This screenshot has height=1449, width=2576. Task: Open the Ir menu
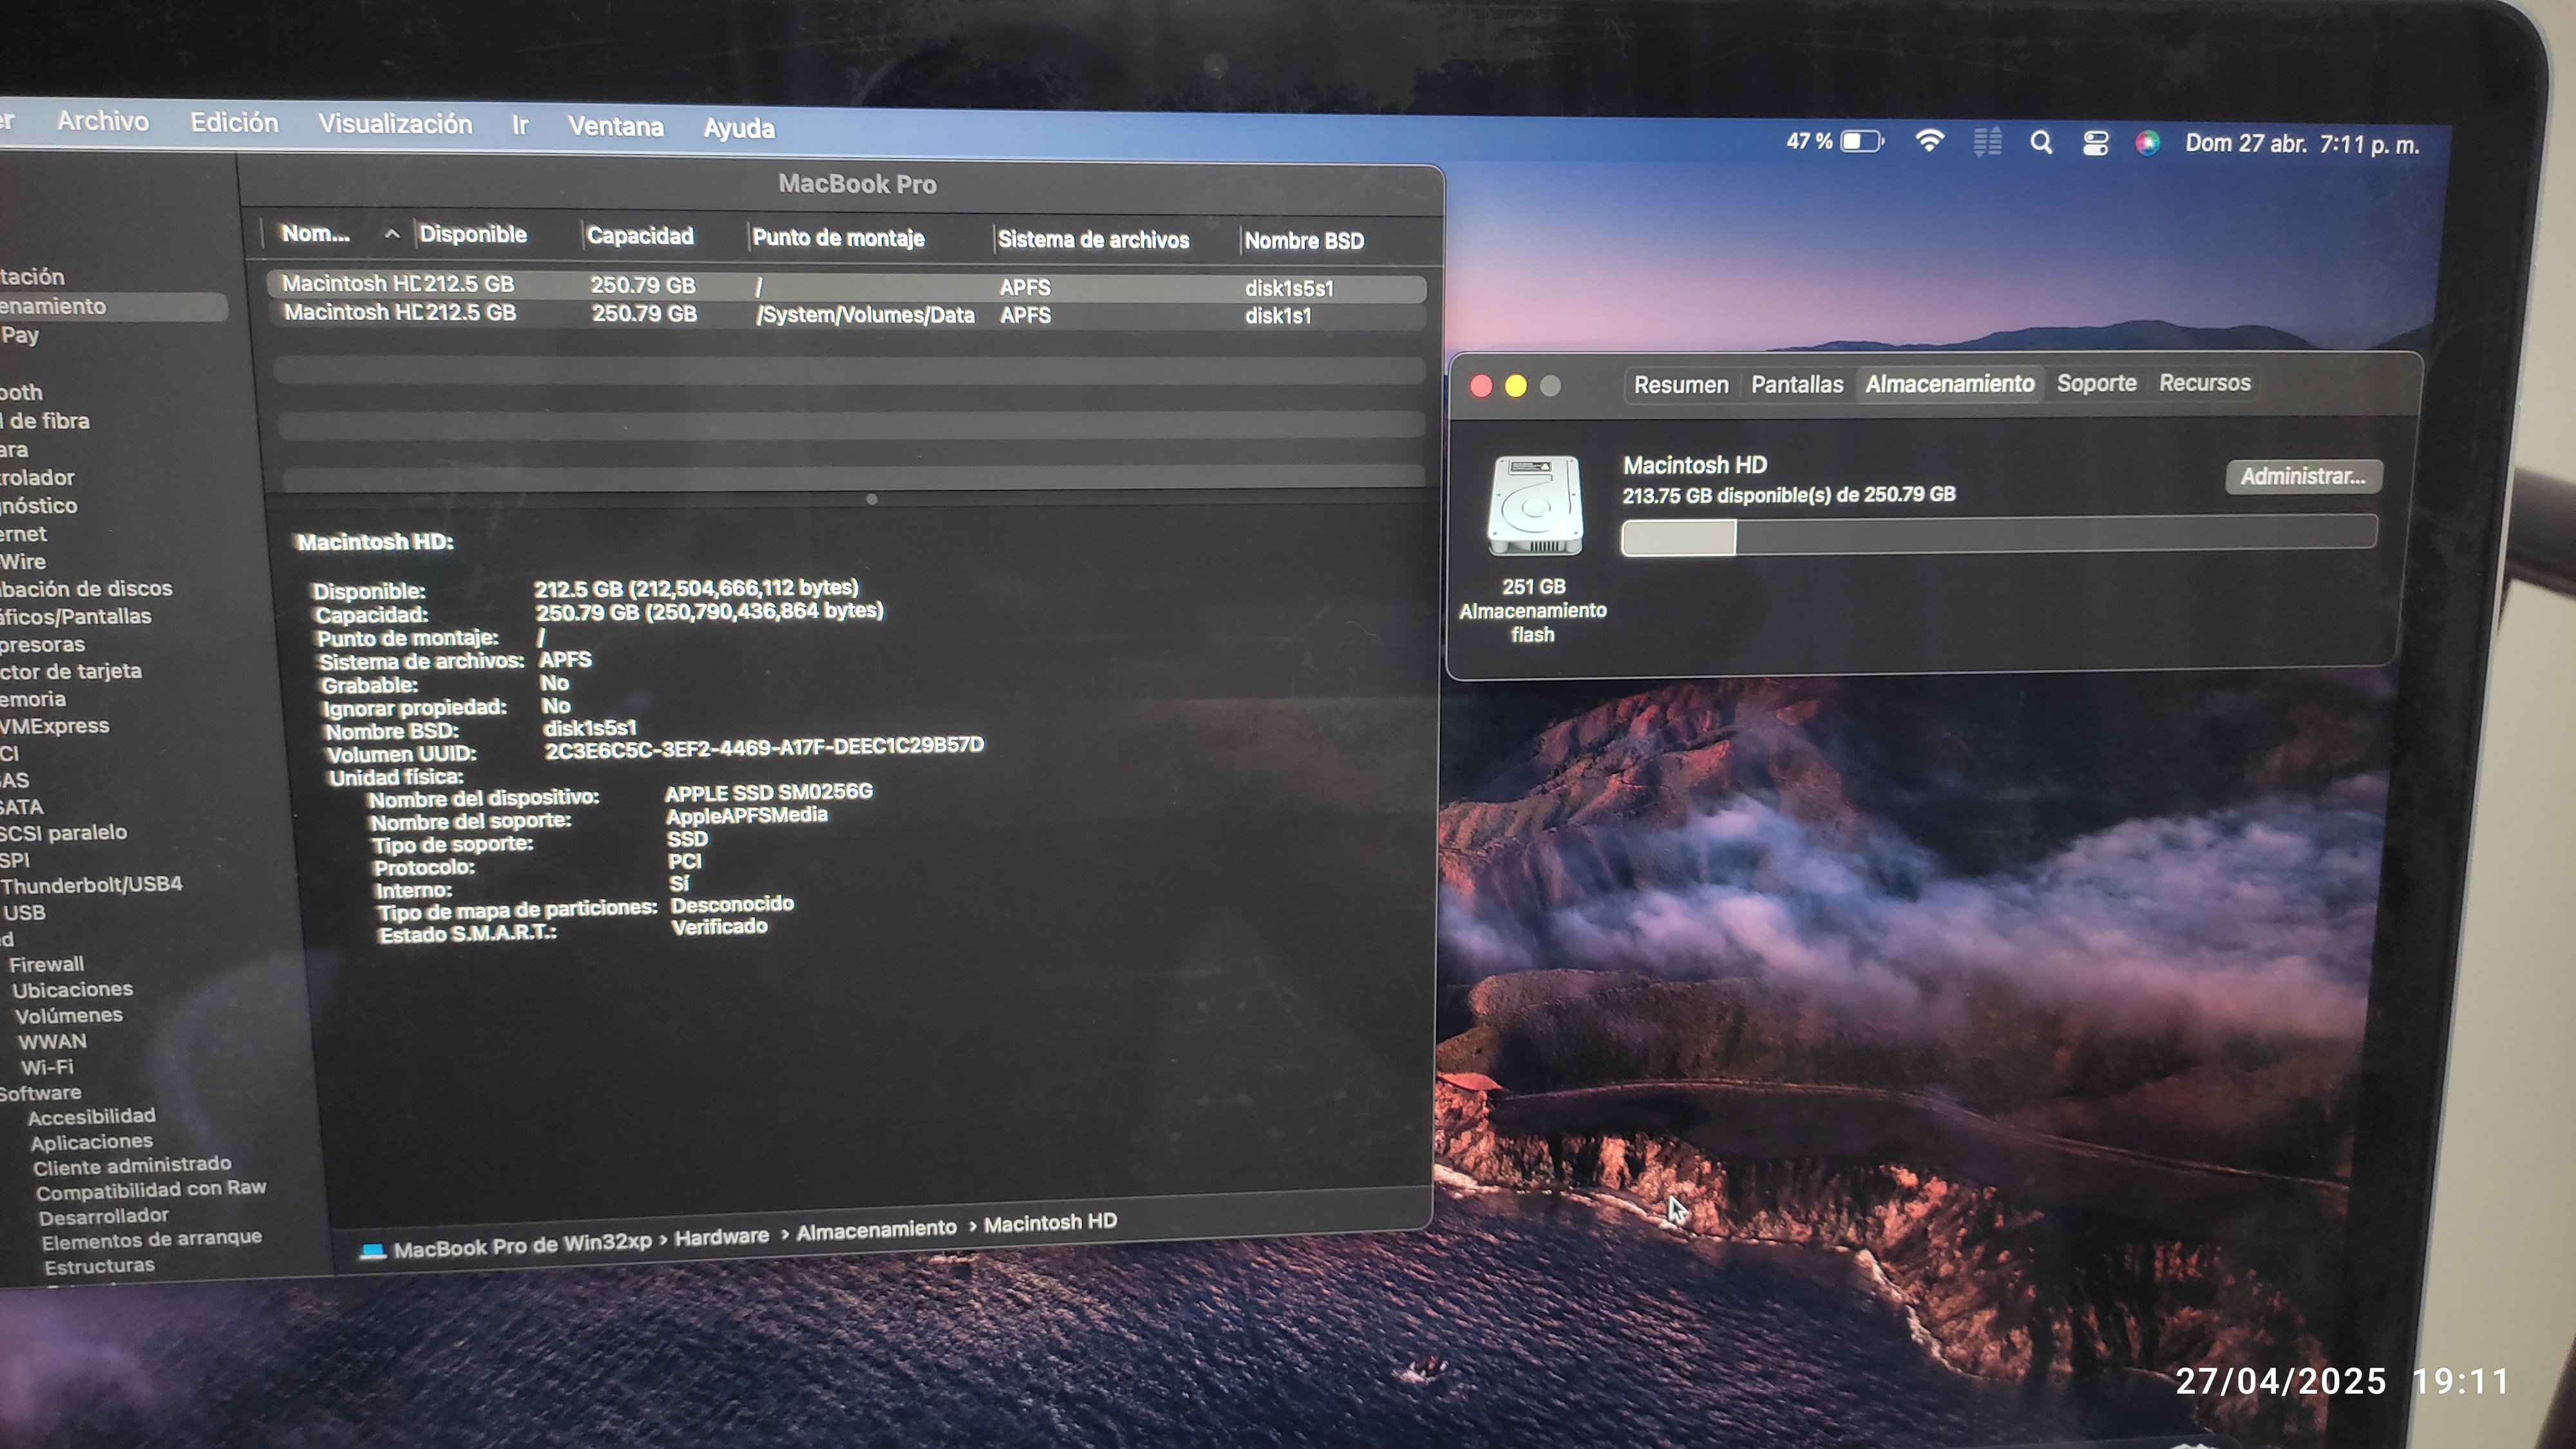[520, 126]
